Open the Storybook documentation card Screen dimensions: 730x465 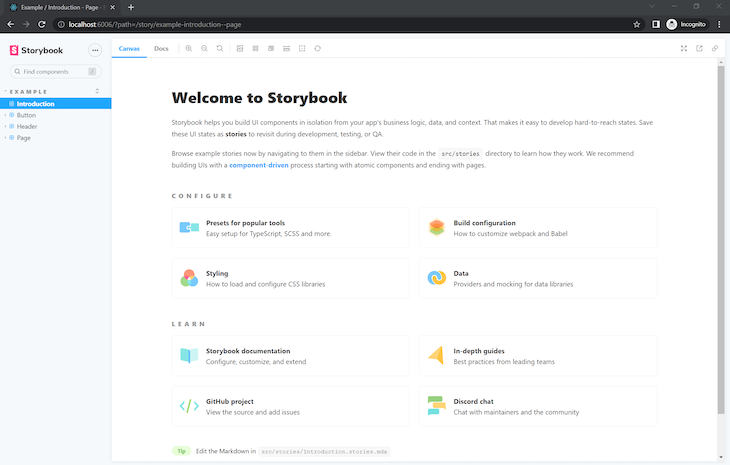click(290, 356)
